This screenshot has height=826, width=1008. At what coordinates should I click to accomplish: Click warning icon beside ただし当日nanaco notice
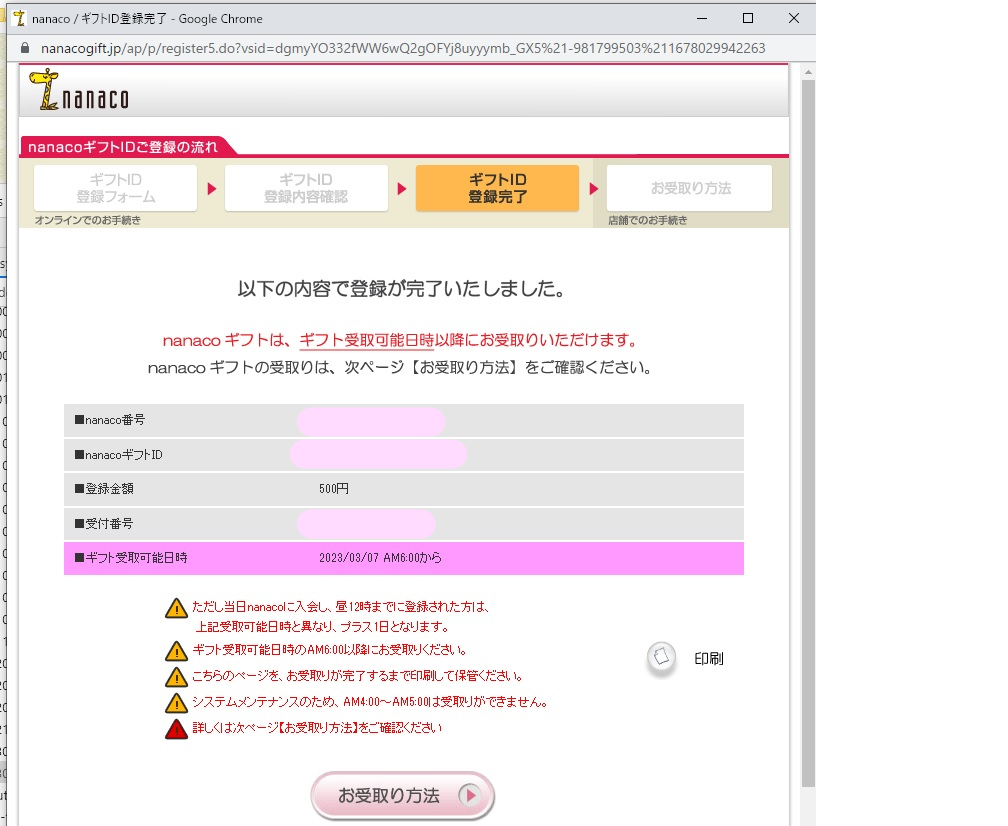coord(176,607)
